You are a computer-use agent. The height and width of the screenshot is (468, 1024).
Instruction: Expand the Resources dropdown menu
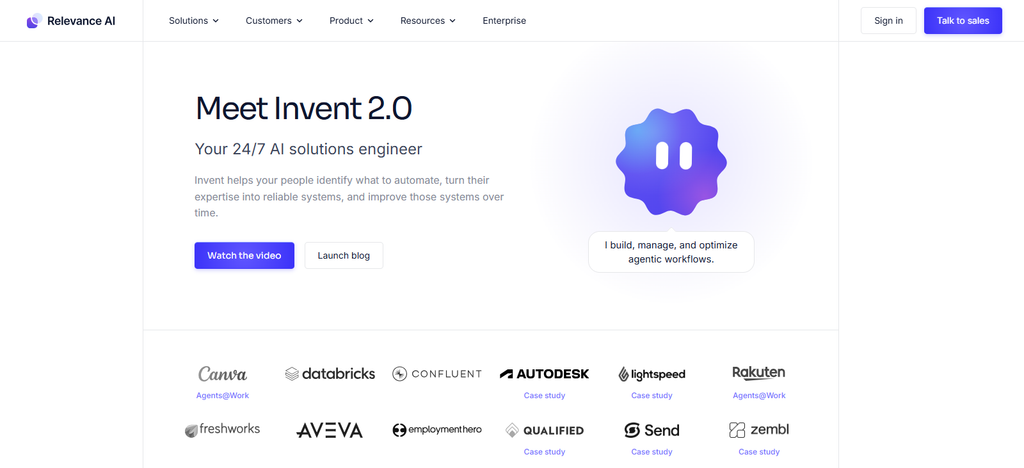[428, 21]
